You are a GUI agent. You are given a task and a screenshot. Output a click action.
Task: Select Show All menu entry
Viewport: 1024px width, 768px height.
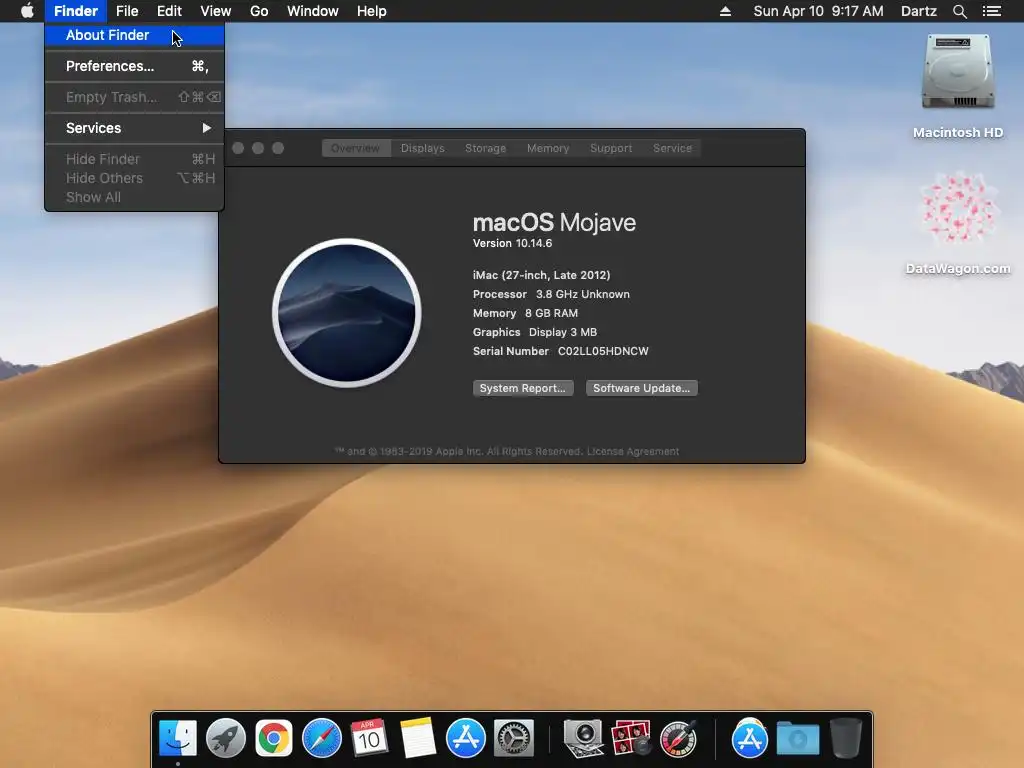click(x=135, y=197)
